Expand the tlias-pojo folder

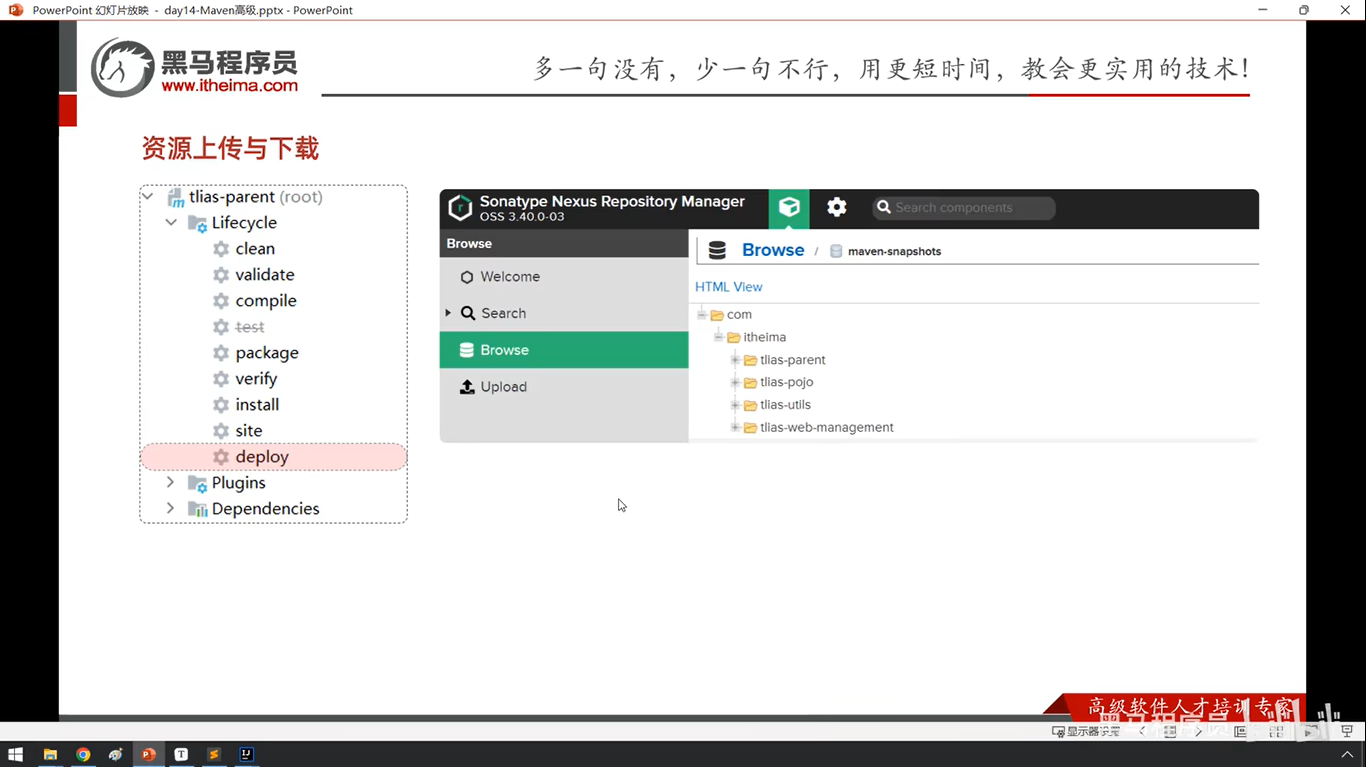735,382
